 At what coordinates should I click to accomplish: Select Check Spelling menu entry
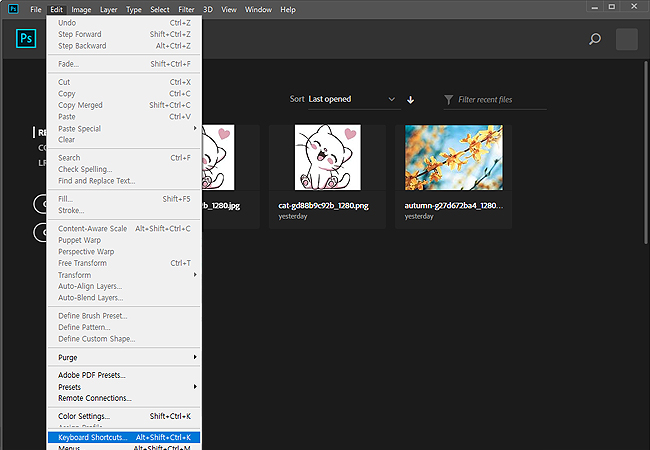[x=124, y=169]
